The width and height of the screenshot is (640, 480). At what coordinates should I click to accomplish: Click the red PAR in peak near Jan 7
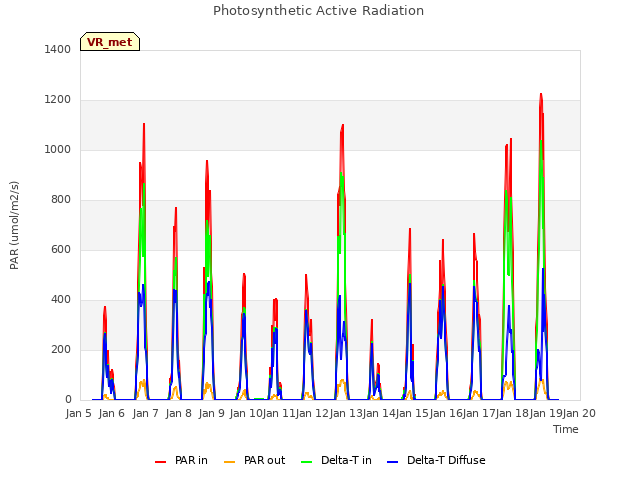(x=144, y=124)
